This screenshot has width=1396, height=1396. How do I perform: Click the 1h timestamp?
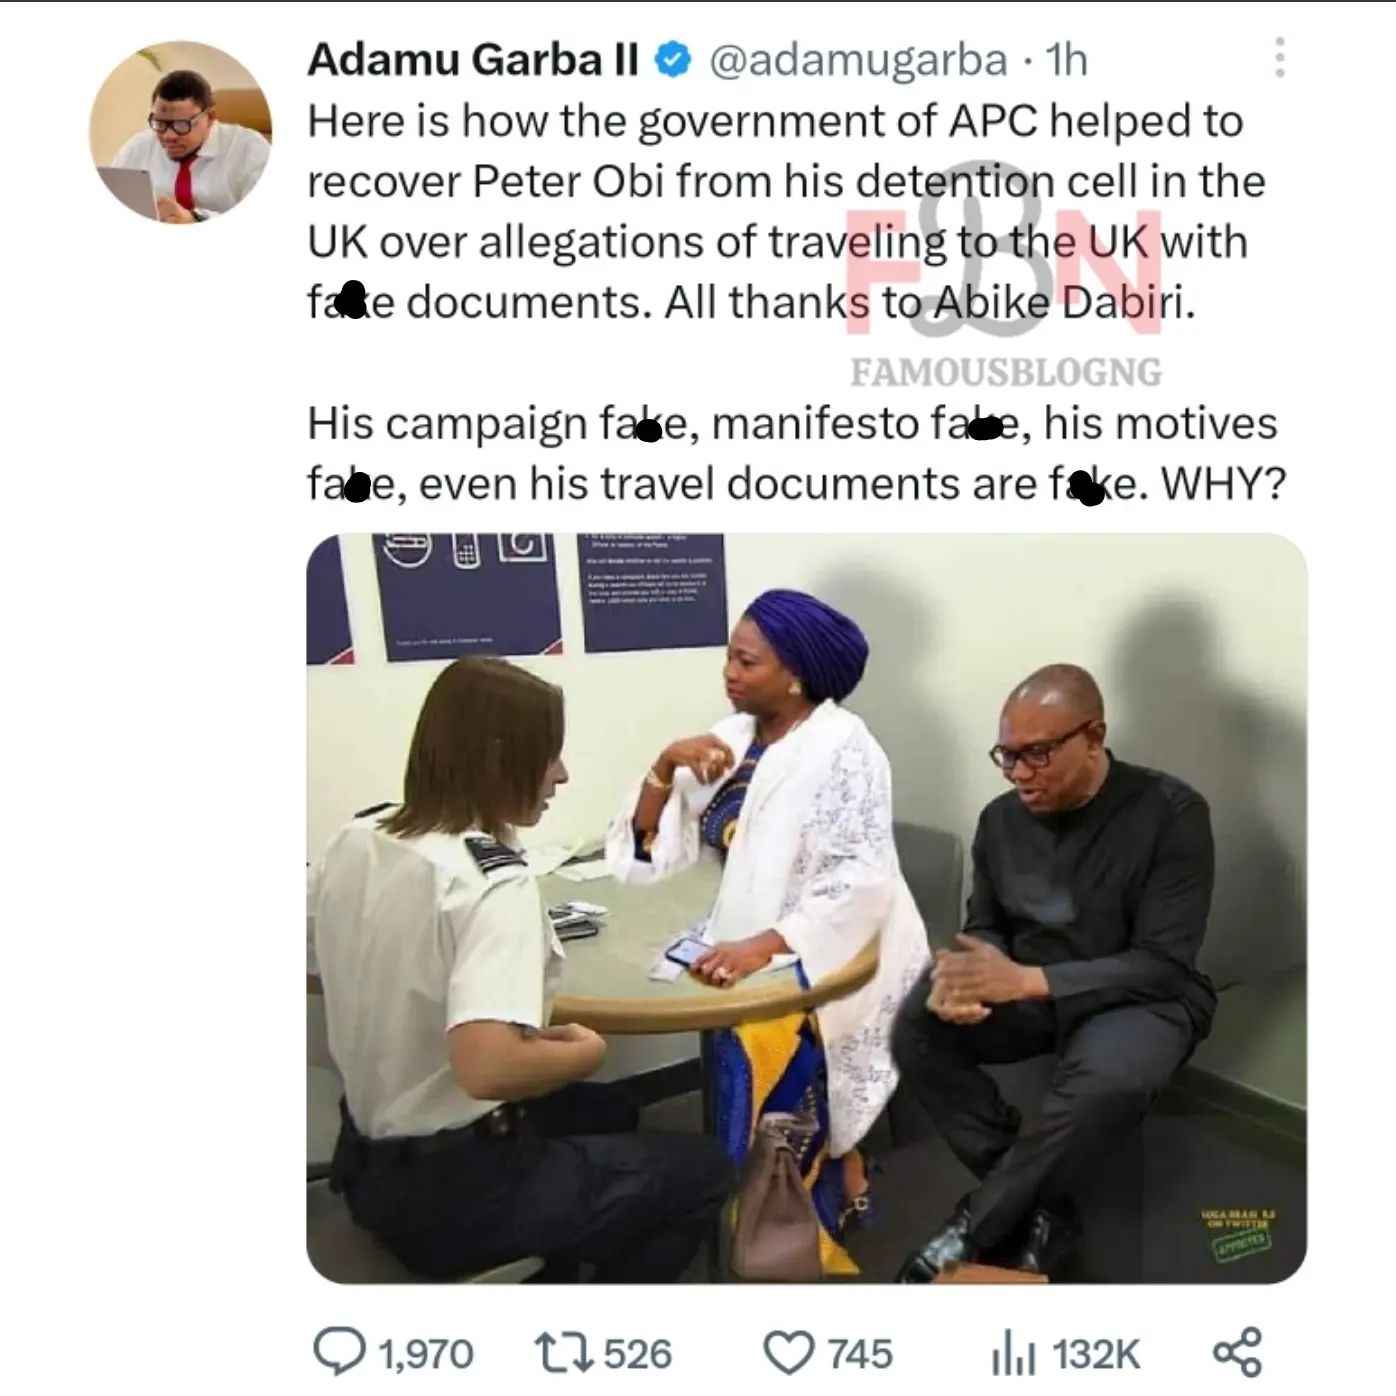pyautogui.click(x=1065, y=60)
